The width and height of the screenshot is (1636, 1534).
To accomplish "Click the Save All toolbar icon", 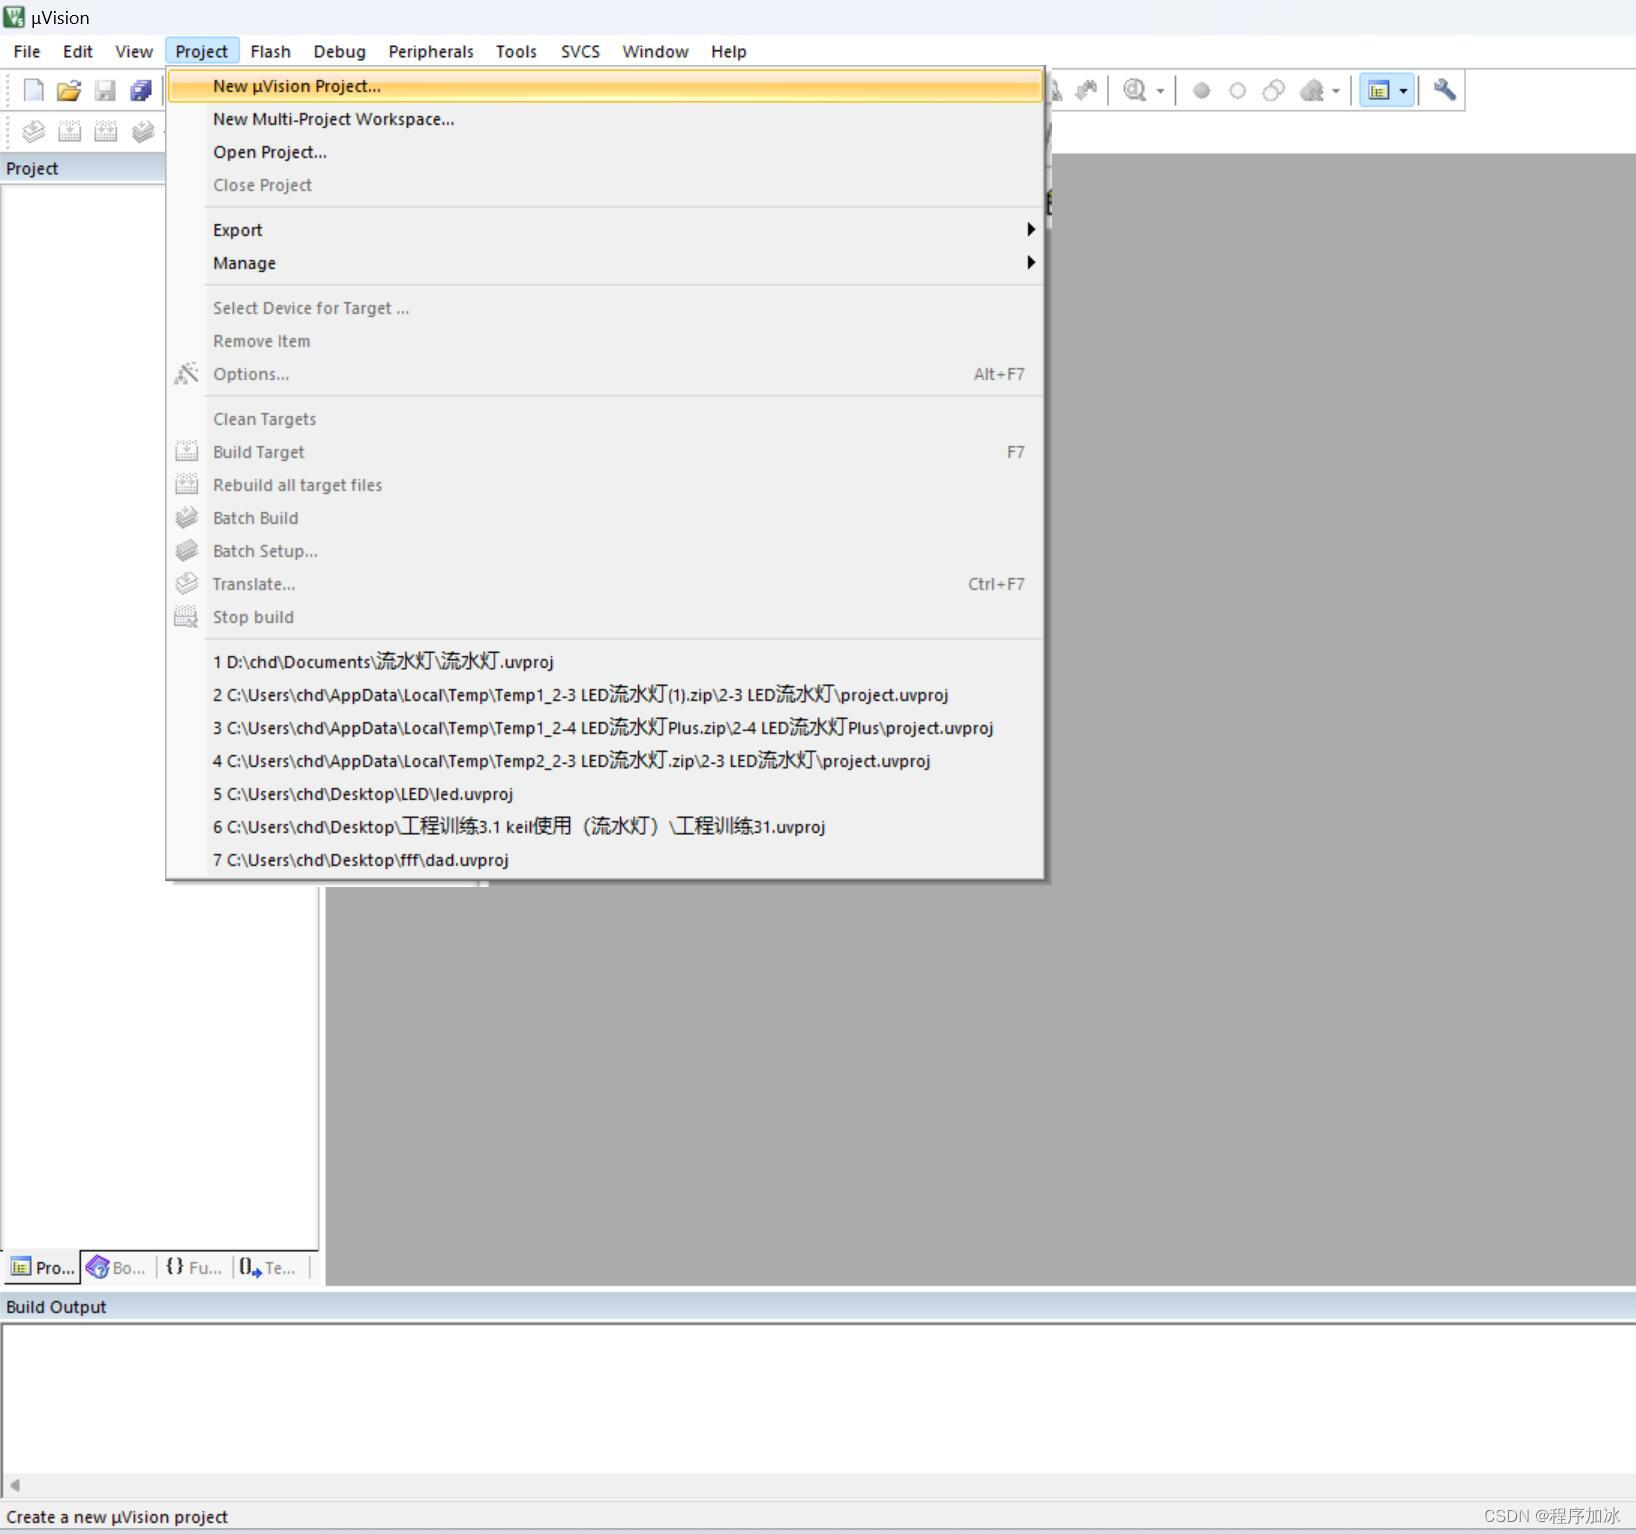I will (x=140, y=91).
